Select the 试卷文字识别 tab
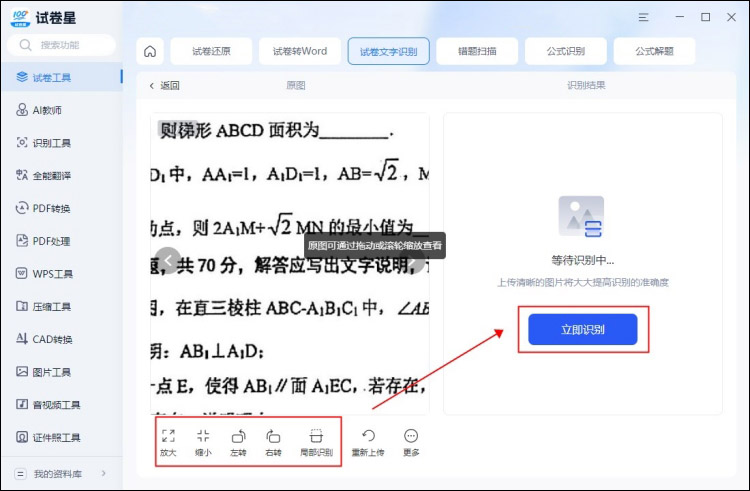750x491 pixels. tap(388, 51)
